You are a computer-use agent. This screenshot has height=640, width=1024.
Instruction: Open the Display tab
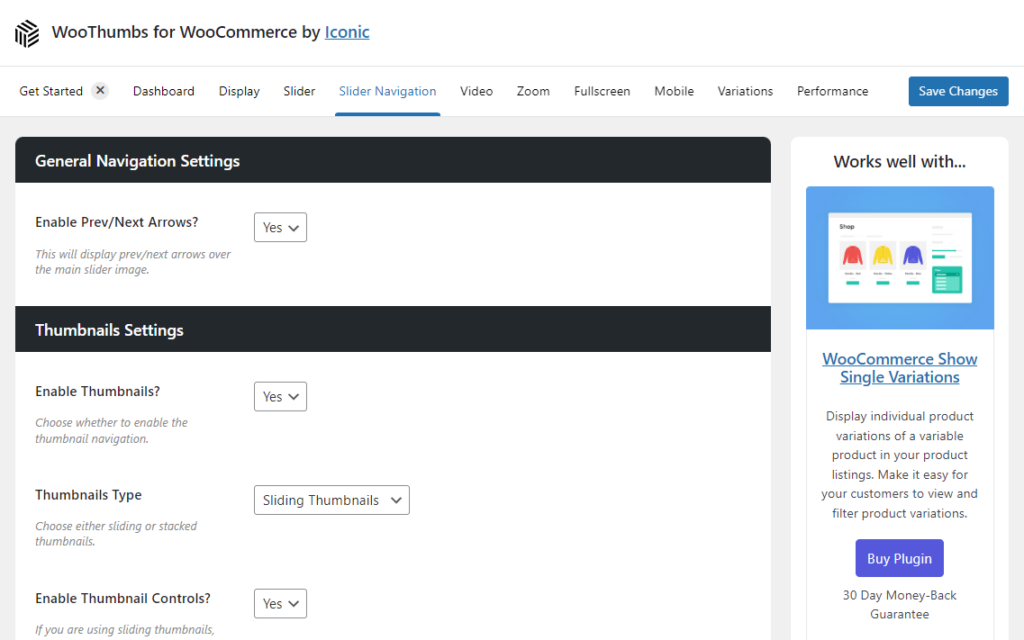pyautogui.click(x=239, y=91)
